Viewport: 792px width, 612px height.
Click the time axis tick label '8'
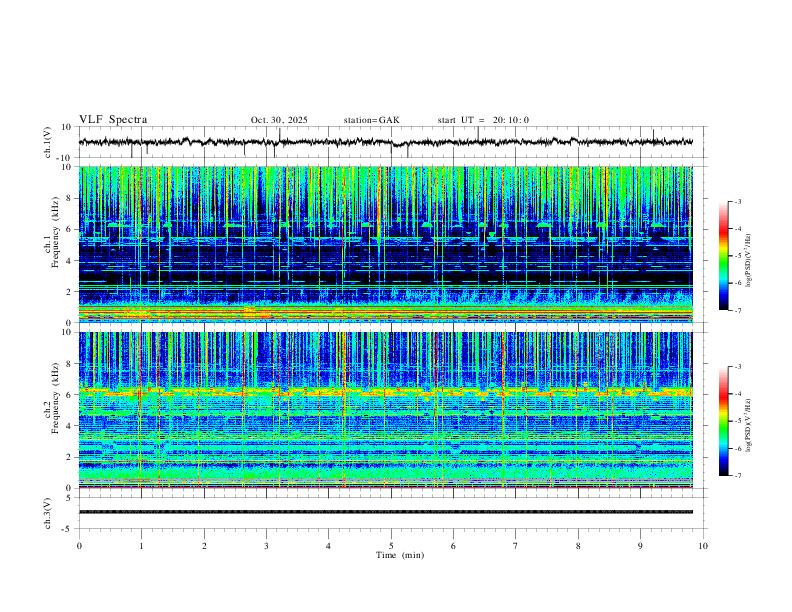pos(578,546)
